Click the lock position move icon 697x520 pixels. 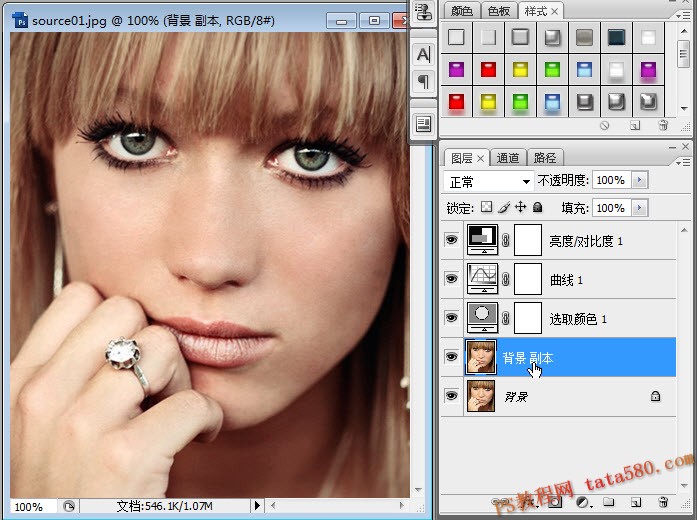(520, 207)
